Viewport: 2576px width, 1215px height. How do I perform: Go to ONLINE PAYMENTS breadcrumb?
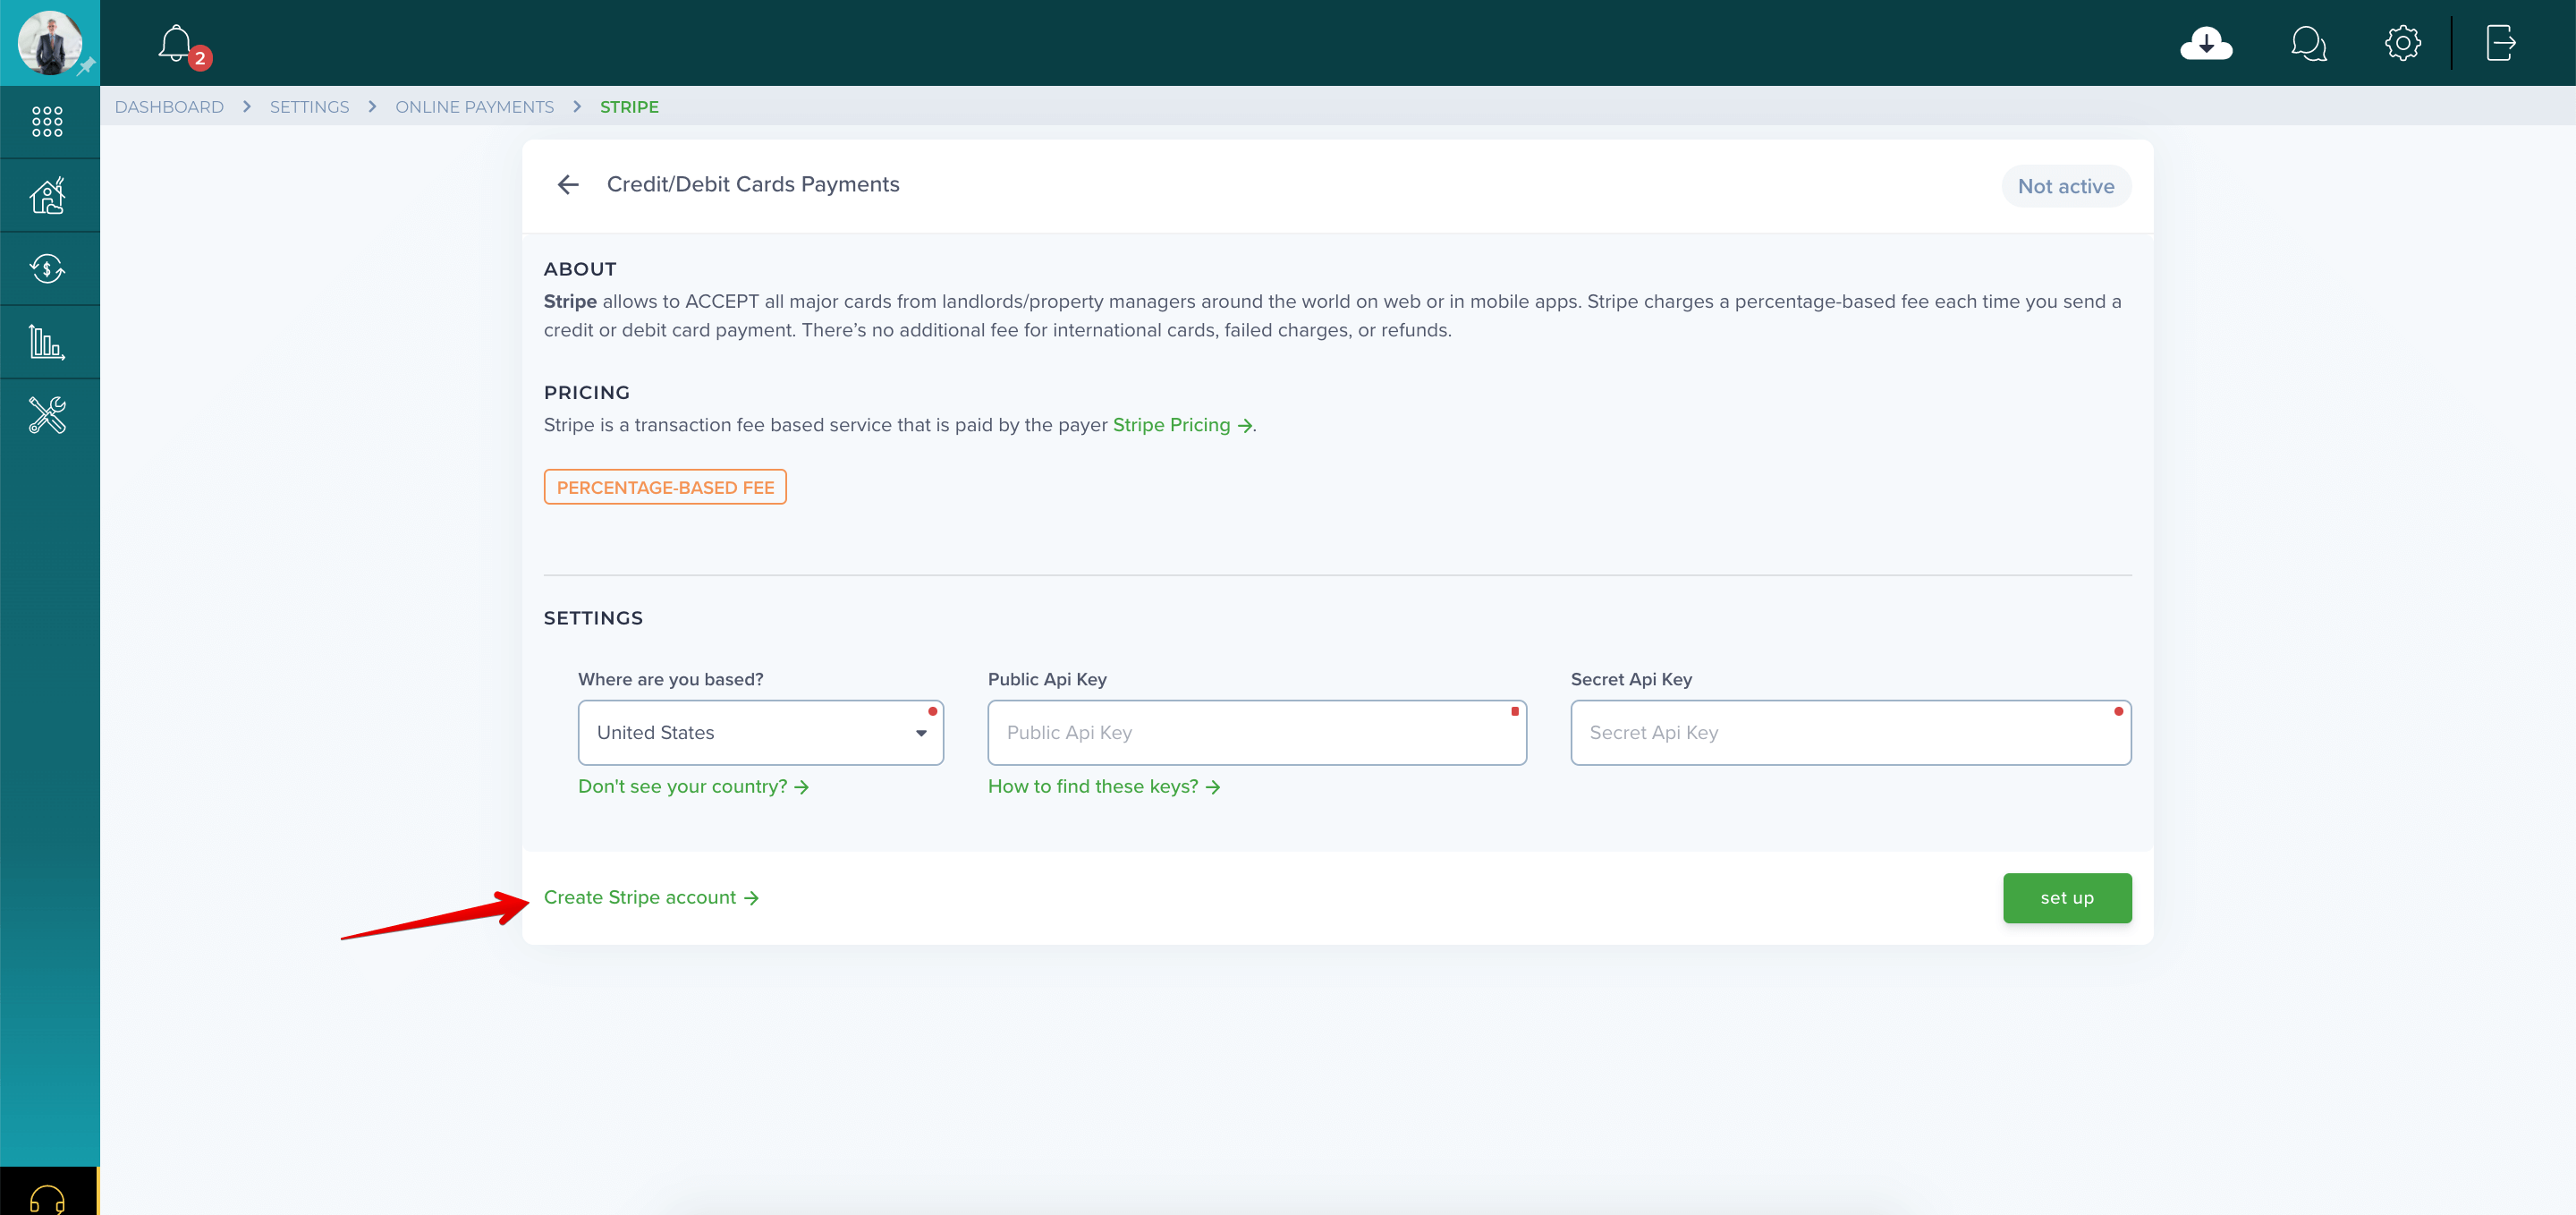pos(474,107)
